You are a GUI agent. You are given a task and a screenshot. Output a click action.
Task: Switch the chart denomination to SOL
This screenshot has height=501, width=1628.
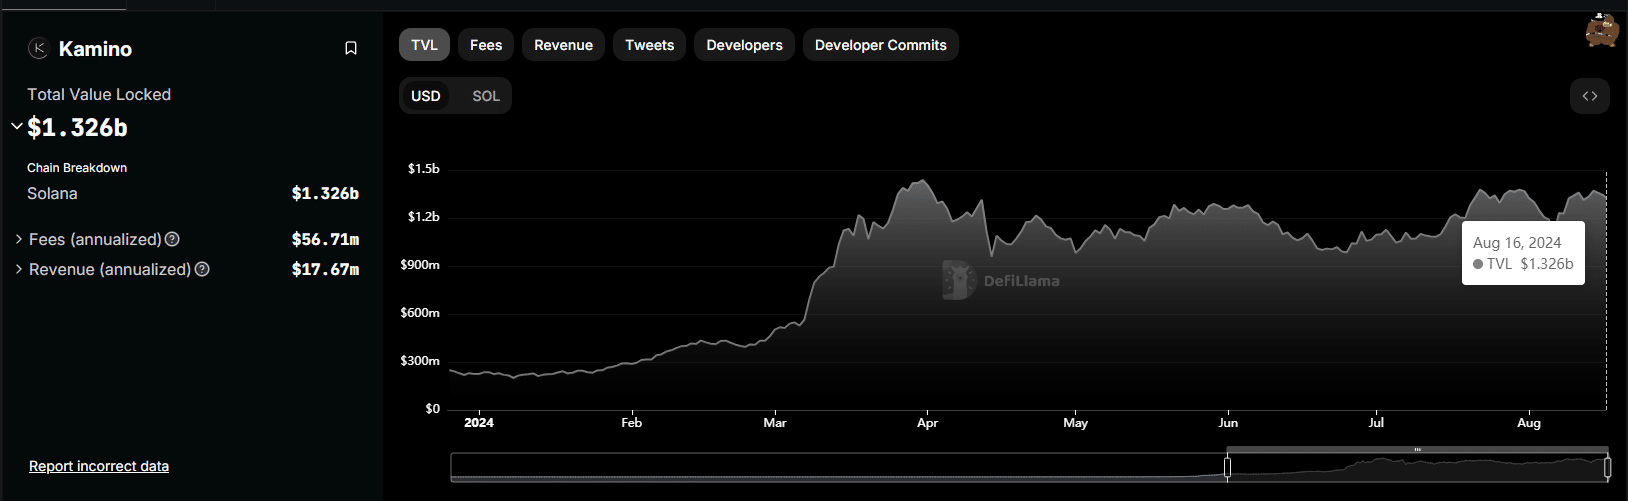tap(486, 96)
